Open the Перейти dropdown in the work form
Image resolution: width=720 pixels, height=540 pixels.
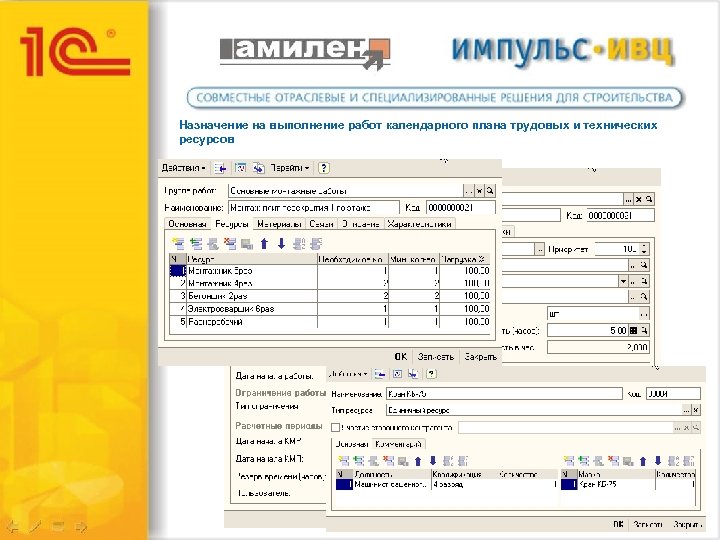290,168
